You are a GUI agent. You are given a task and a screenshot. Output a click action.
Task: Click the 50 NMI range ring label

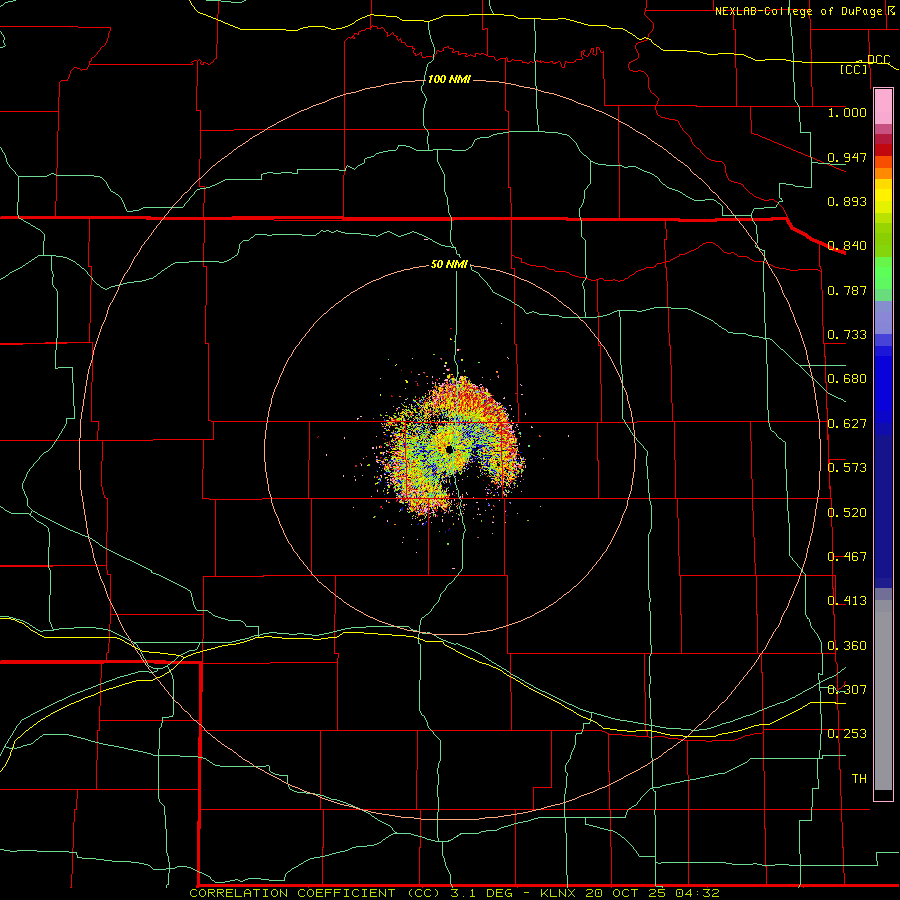[449, 264]
